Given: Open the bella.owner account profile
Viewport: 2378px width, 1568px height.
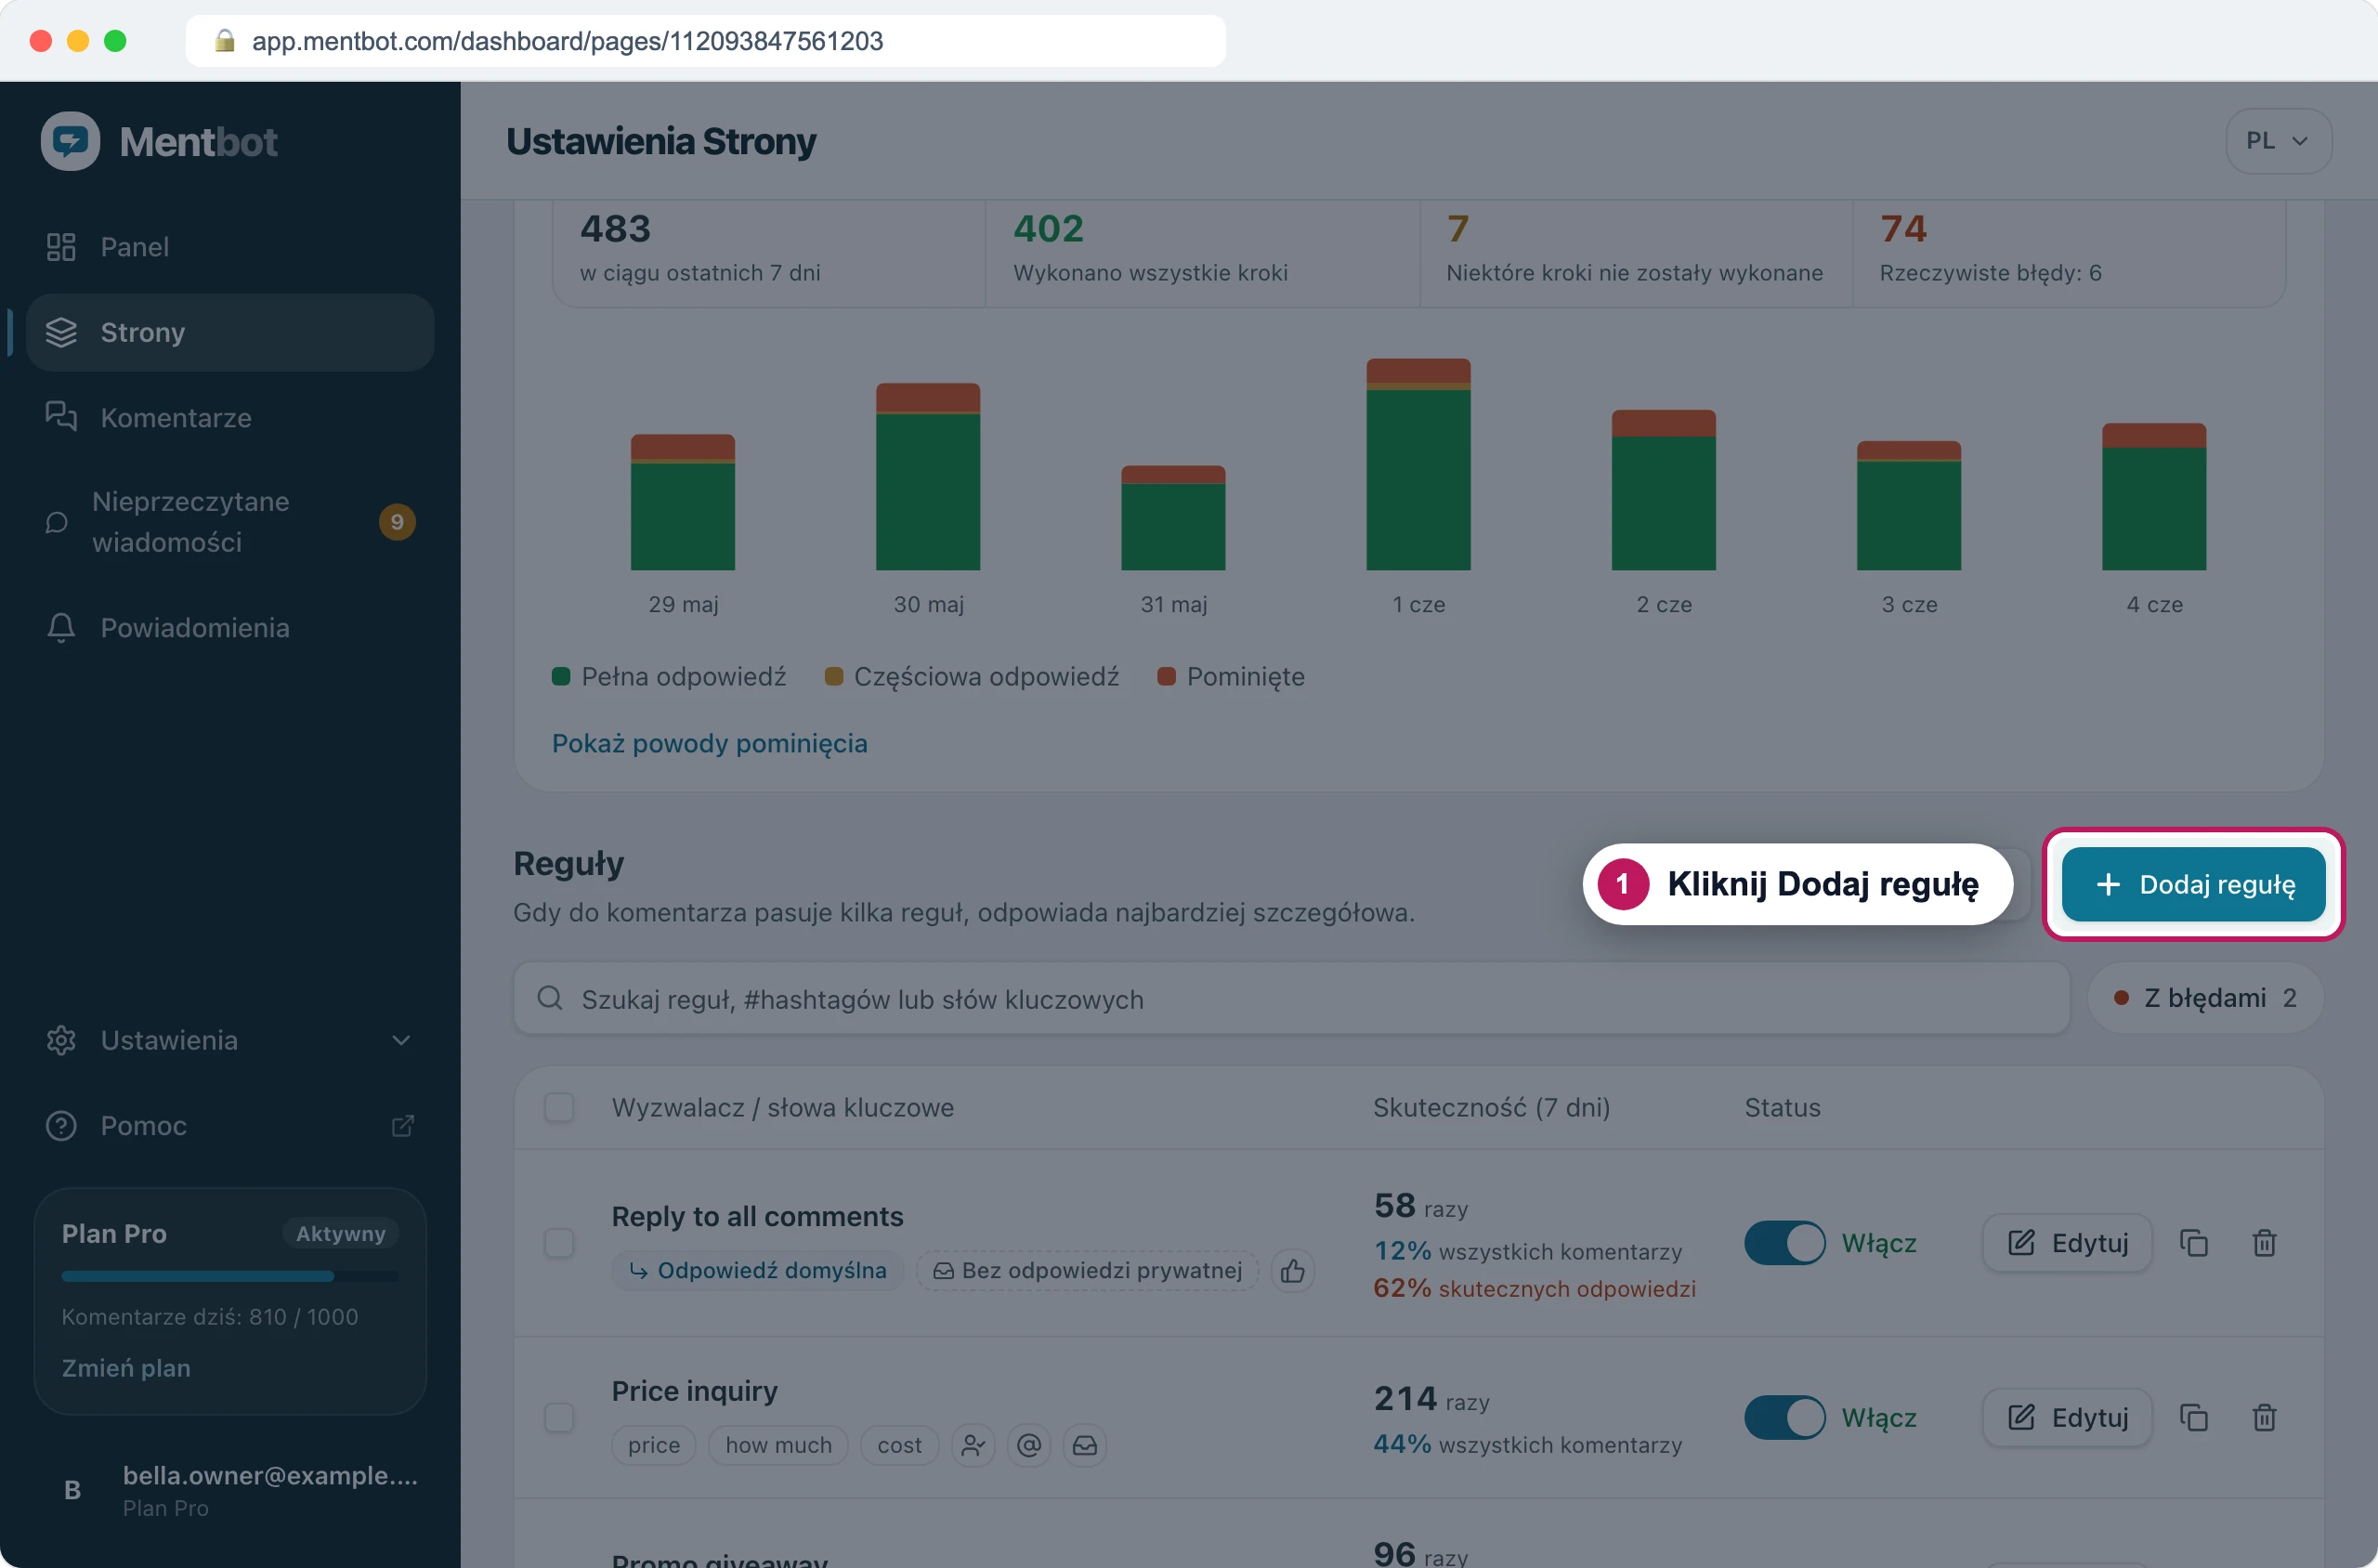Looking at the screenshot, I should point(230,1490).
